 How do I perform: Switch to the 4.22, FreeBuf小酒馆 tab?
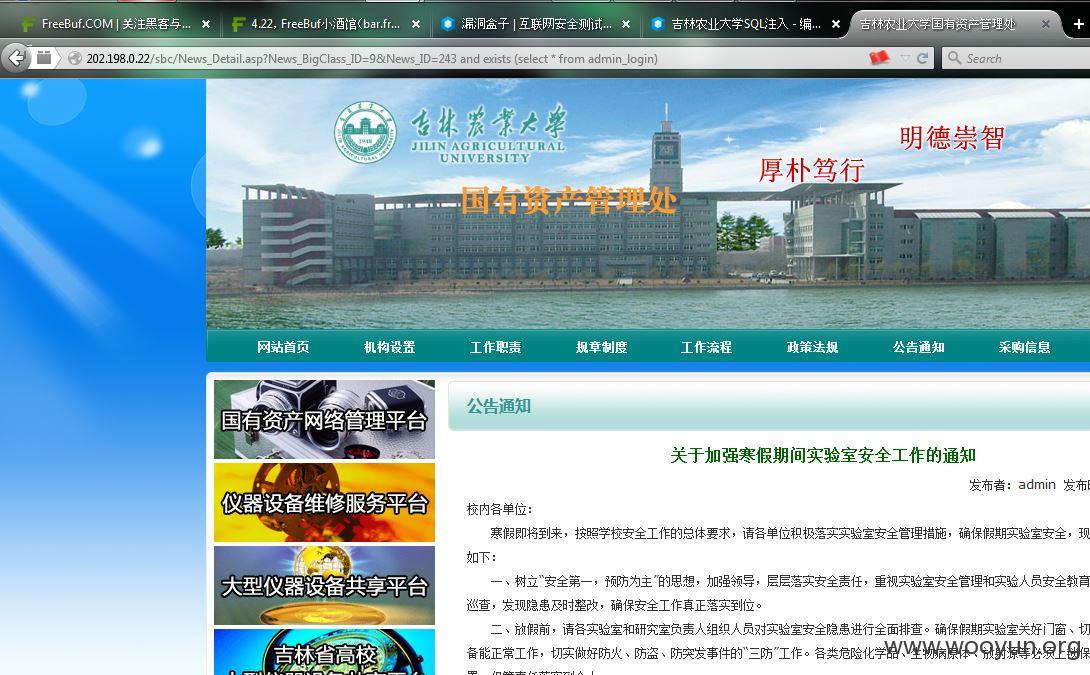click(325, 24)
